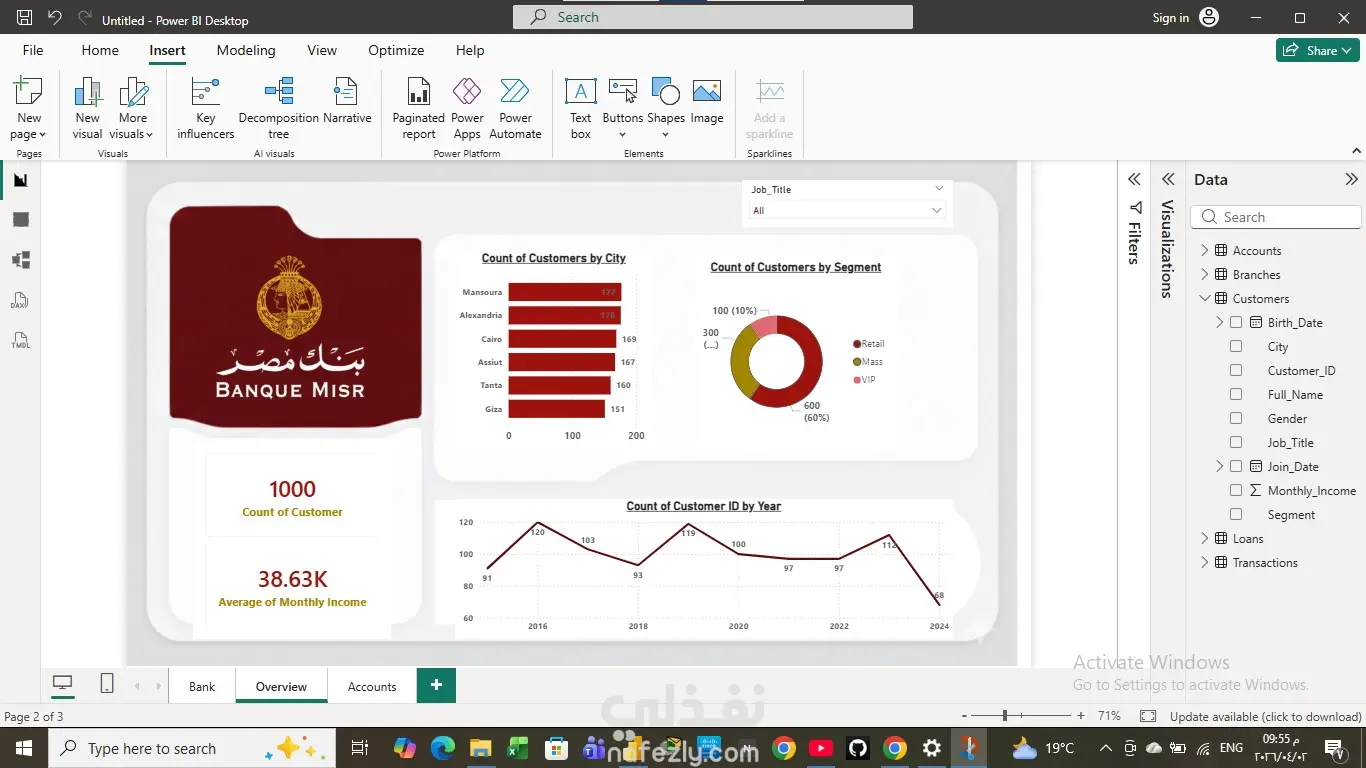Check the Monthly_Income field checkbox
Image resolution: width=1366 pixels, height=768 pixels.
(1236, 491)
